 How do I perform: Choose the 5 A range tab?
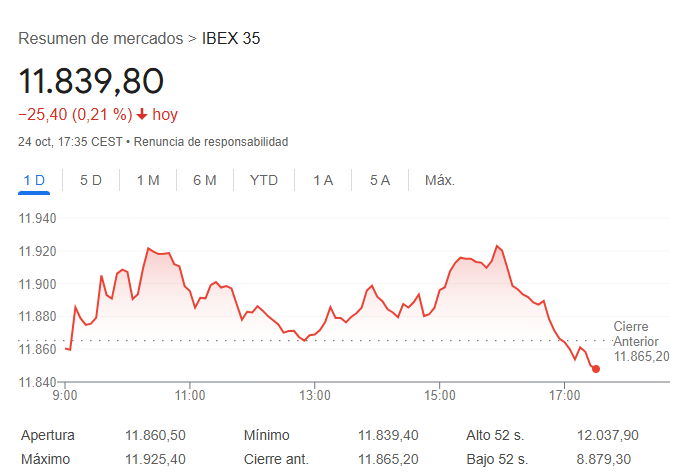[380, 180]
